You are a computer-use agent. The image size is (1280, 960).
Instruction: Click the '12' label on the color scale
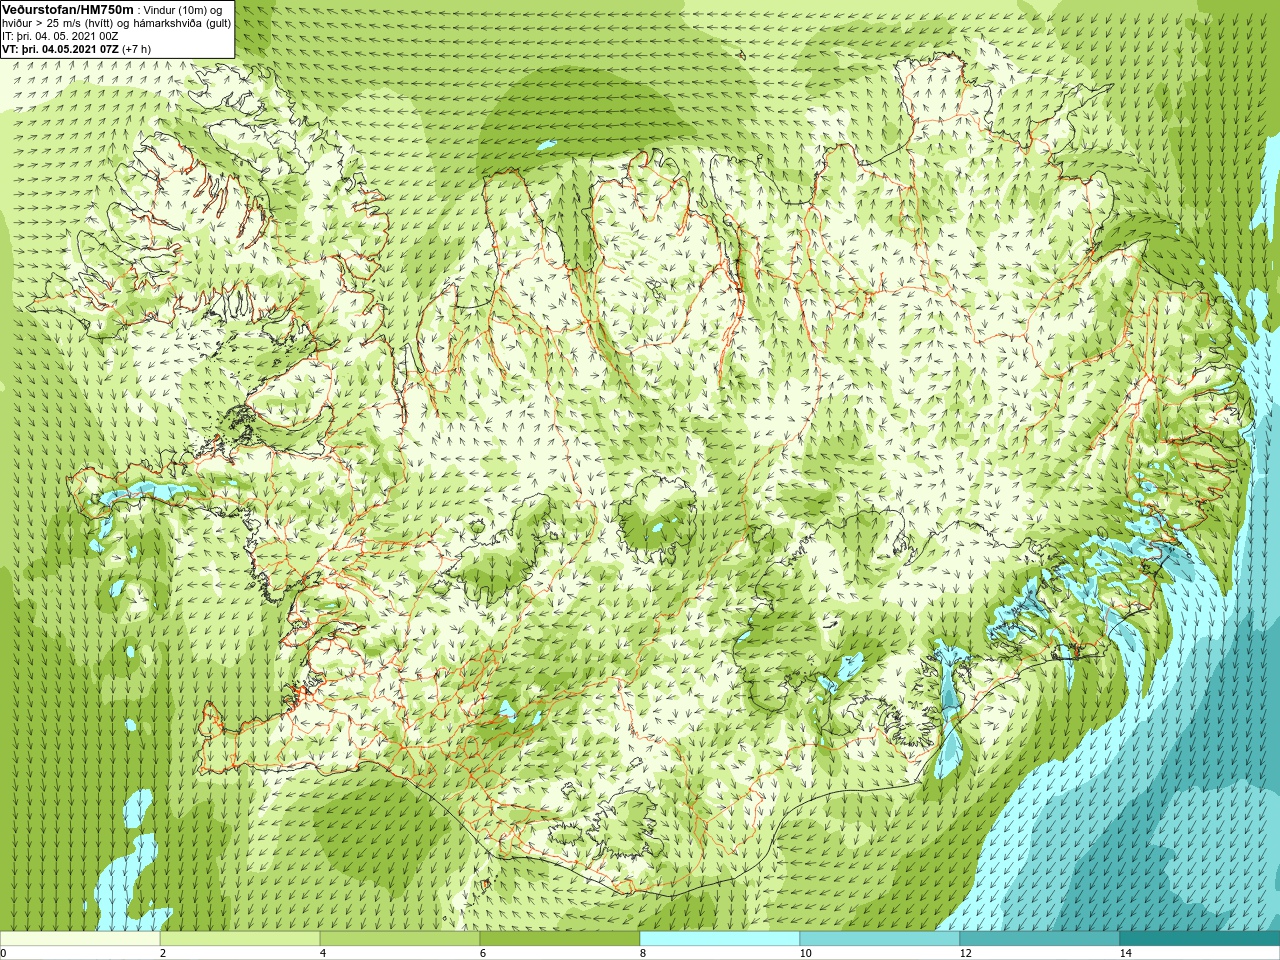point(965,953)
